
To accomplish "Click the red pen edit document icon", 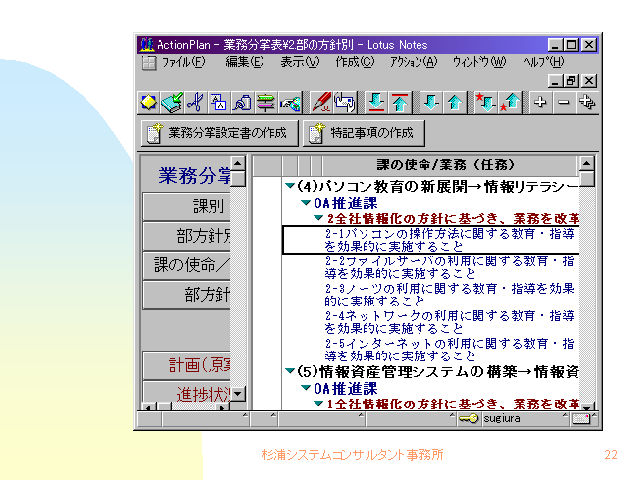I will click(x=322, y=102).
